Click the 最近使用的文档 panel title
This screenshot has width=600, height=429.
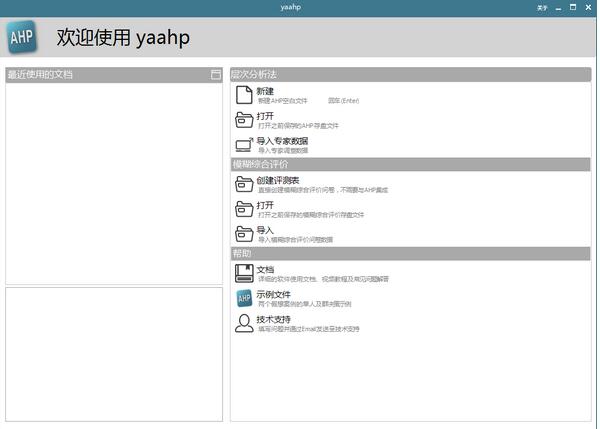40,74
